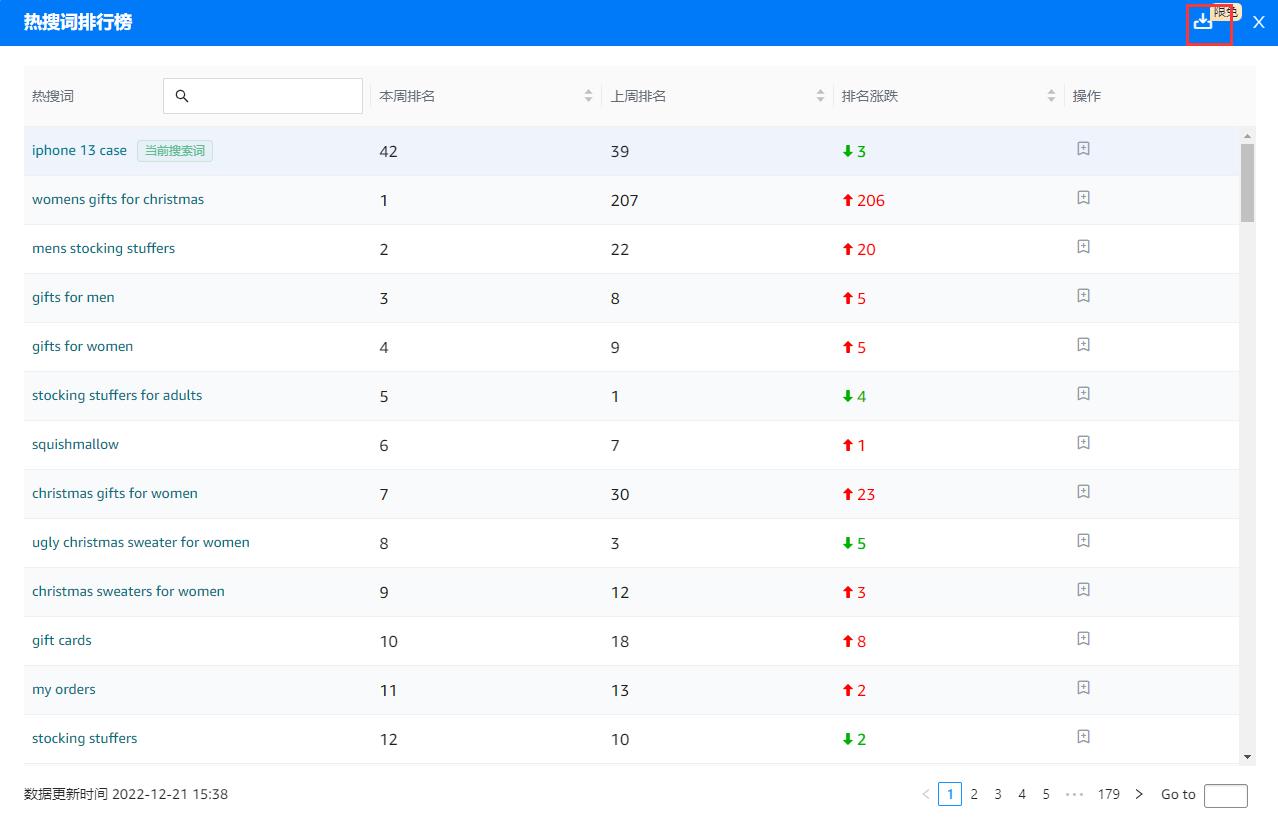Focus the hot search keyword input field
The image size is (1278, 829).
pos(263,96)
